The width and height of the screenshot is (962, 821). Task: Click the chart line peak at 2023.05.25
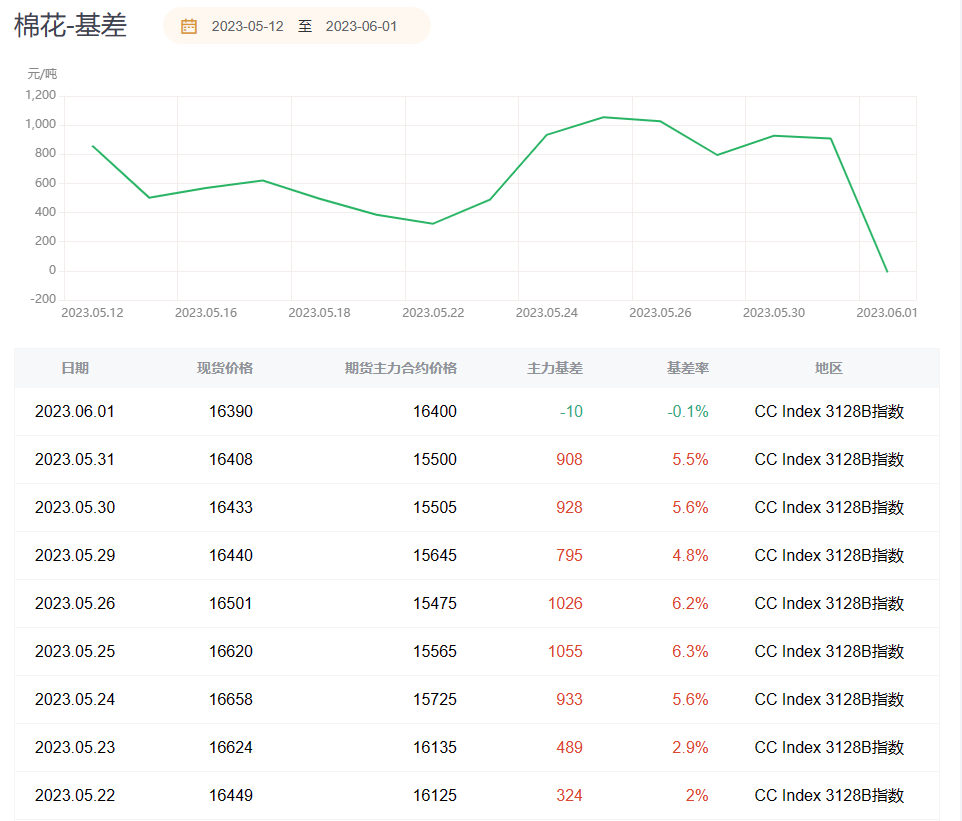click(x=603, y=117)
